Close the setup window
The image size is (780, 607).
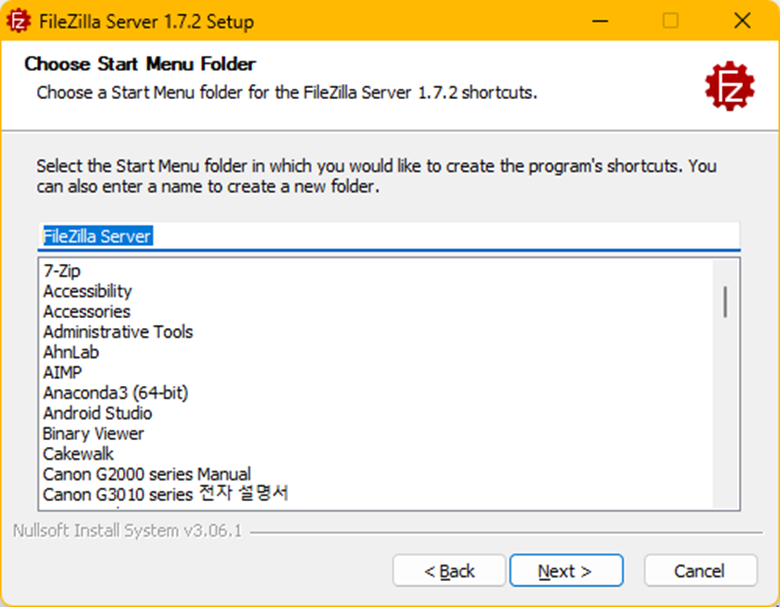742,21
